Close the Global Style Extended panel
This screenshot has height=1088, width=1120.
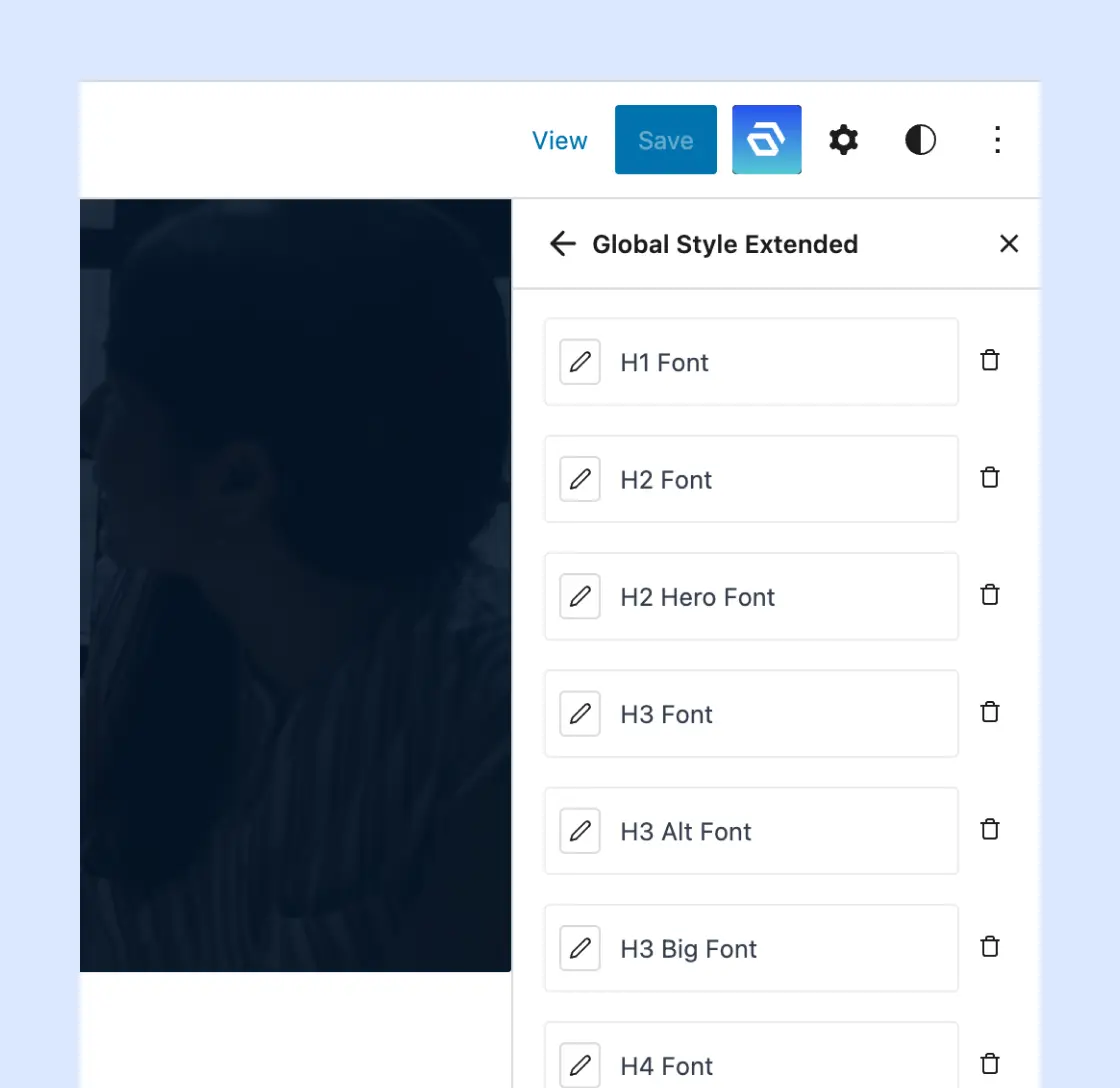tap(1009, 244)
